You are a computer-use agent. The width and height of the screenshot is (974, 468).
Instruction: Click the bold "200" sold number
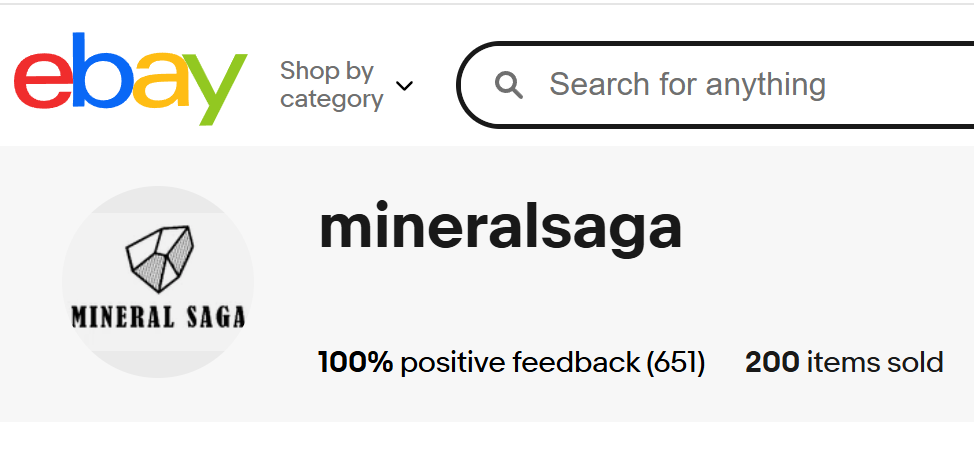[x=771, y=362]
